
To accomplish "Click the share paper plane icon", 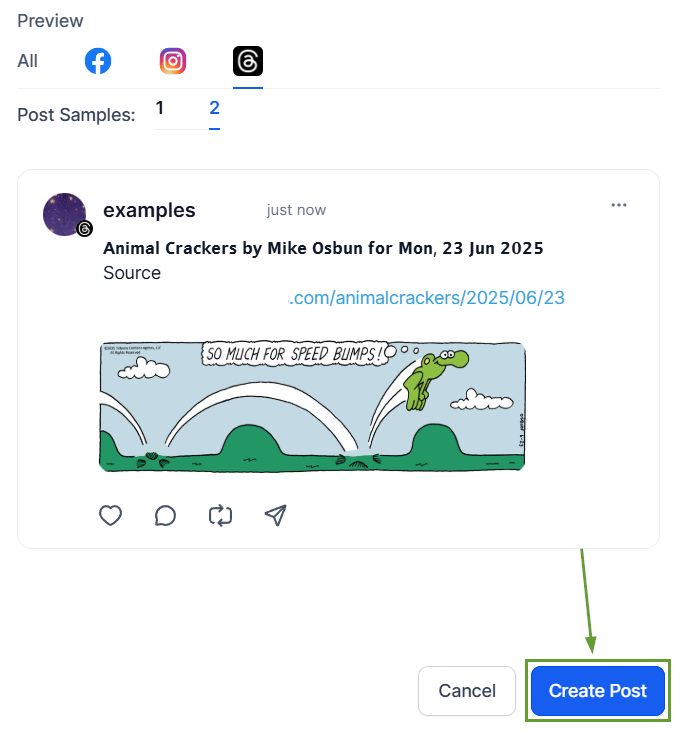I will click(275, 515).
